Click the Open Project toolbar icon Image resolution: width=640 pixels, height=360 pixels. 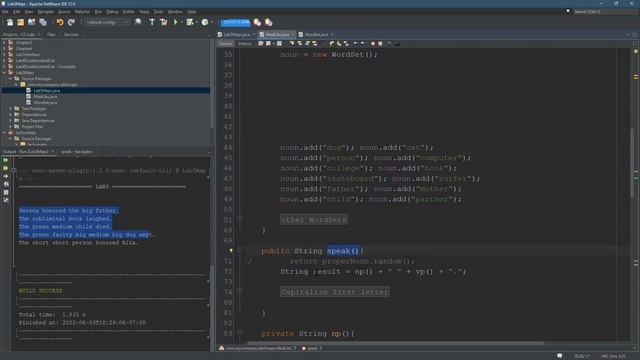tap(31, 22)
